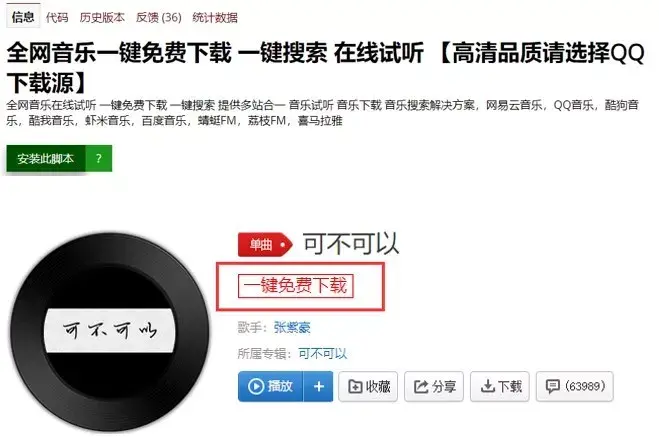
Task: Click the song title 可不可以 heading
Action: (x=351, y=244)
